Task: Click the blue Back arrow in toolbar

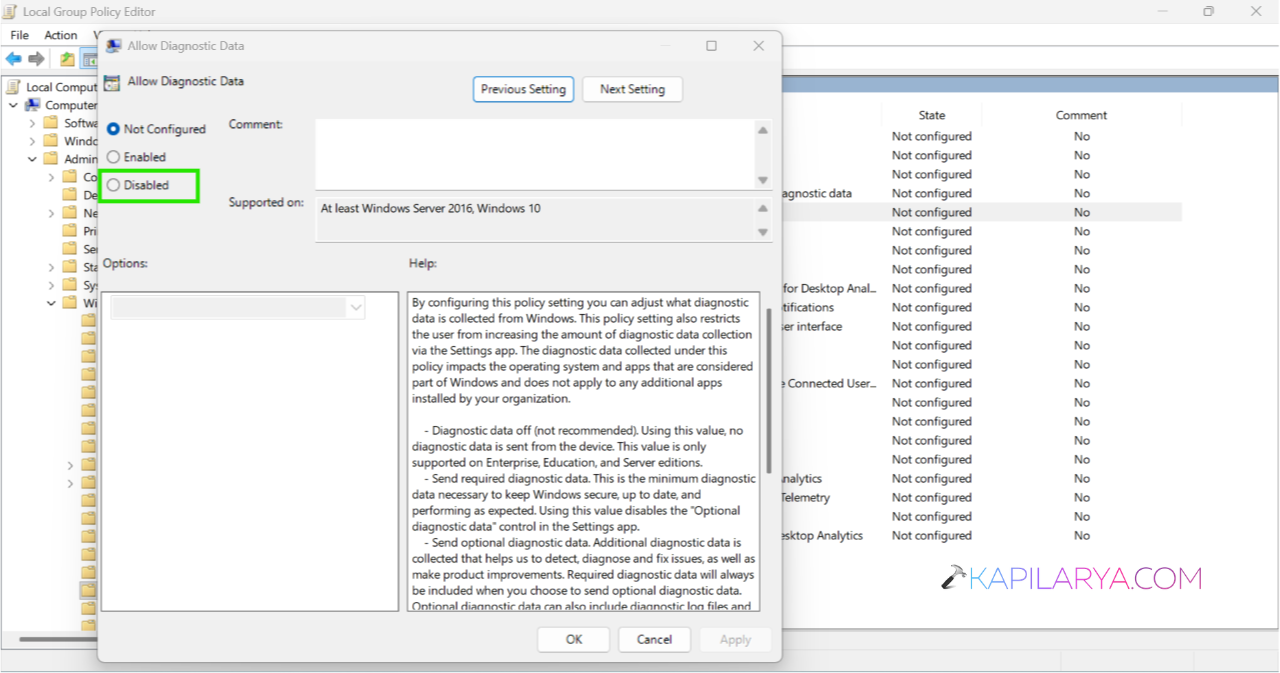Action: click(14, 59)
